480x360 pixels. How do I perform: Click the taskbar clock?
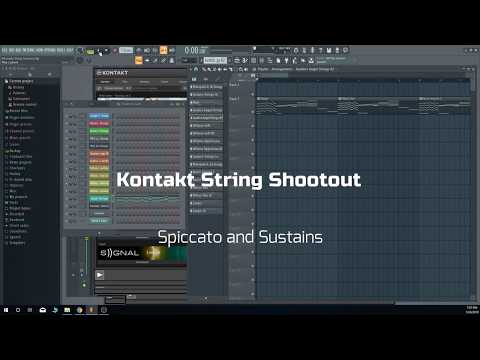(x=472, y=310)
